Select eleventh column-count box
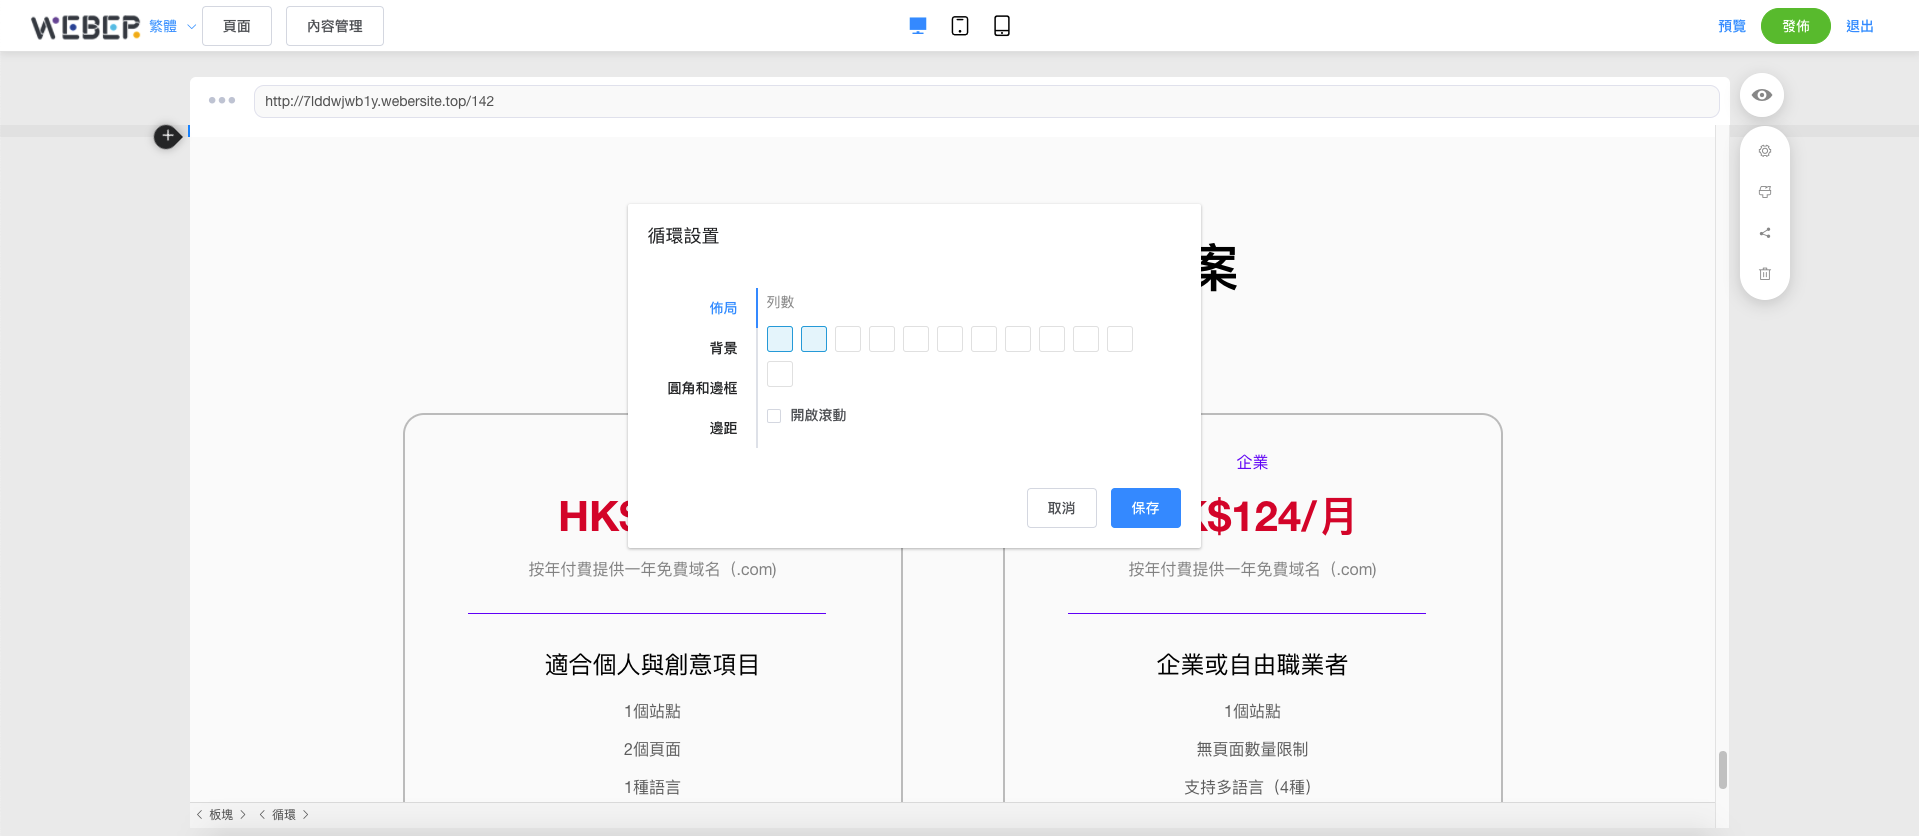Viewport: 1919px width, 836px height. 1120,339
